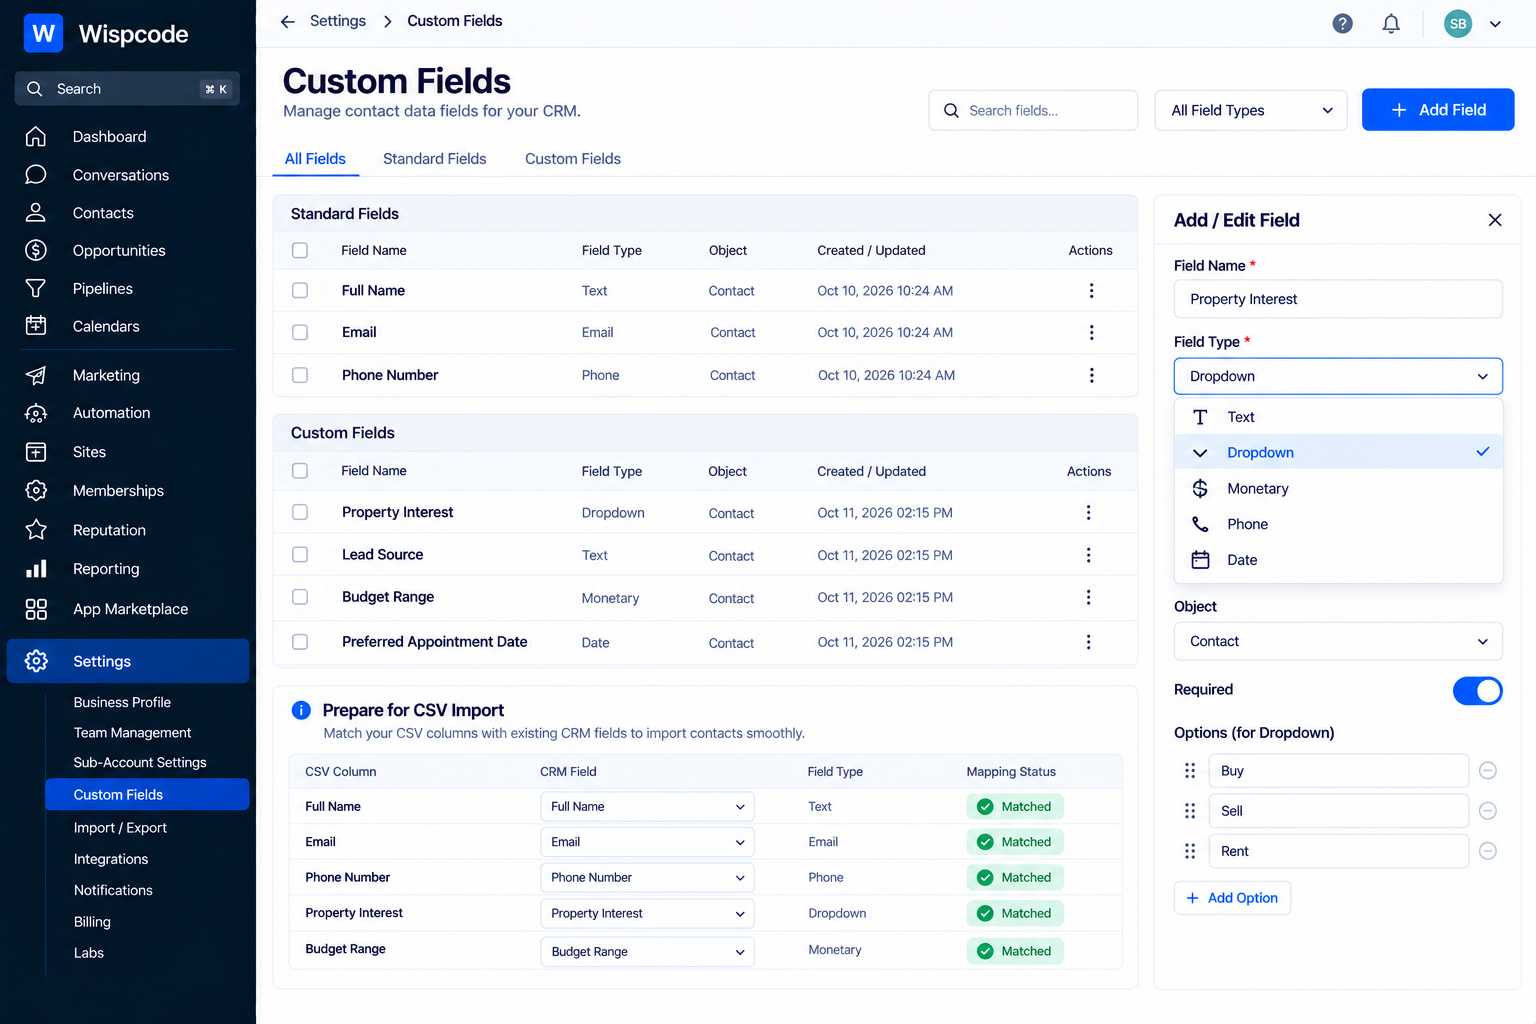1536x1024 pixels.
Task: Click the sidebar Search box
Action: tap(127, 89)
